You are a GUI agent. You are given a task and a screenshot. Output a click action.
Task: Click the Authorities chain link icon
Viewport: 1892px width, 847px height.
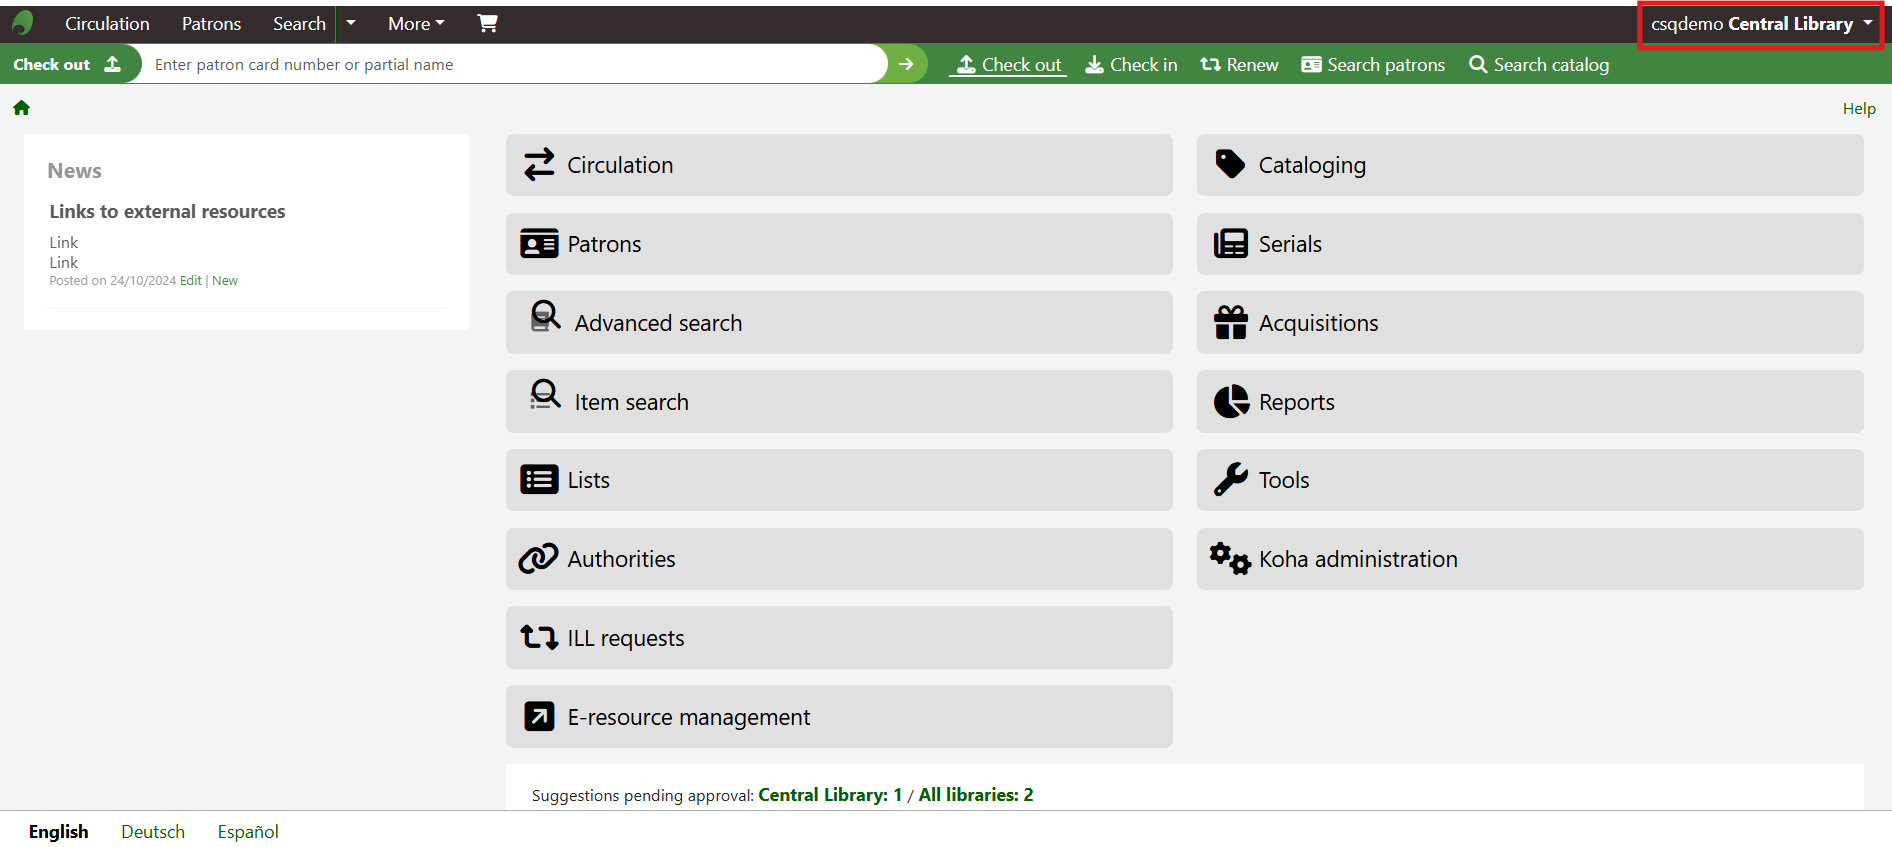pyautogui.click(x=538, y=559)
